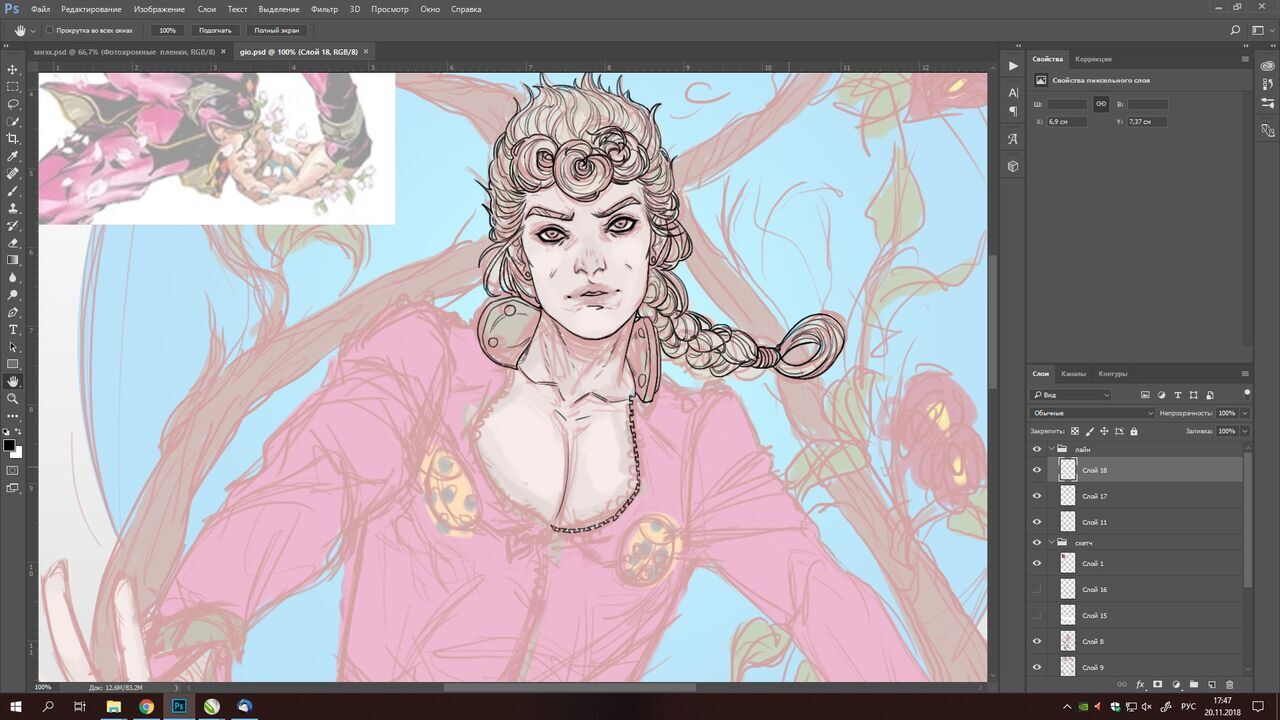
Task: Show hidden layer Слой 16
Action: [x=1037, y=590]
